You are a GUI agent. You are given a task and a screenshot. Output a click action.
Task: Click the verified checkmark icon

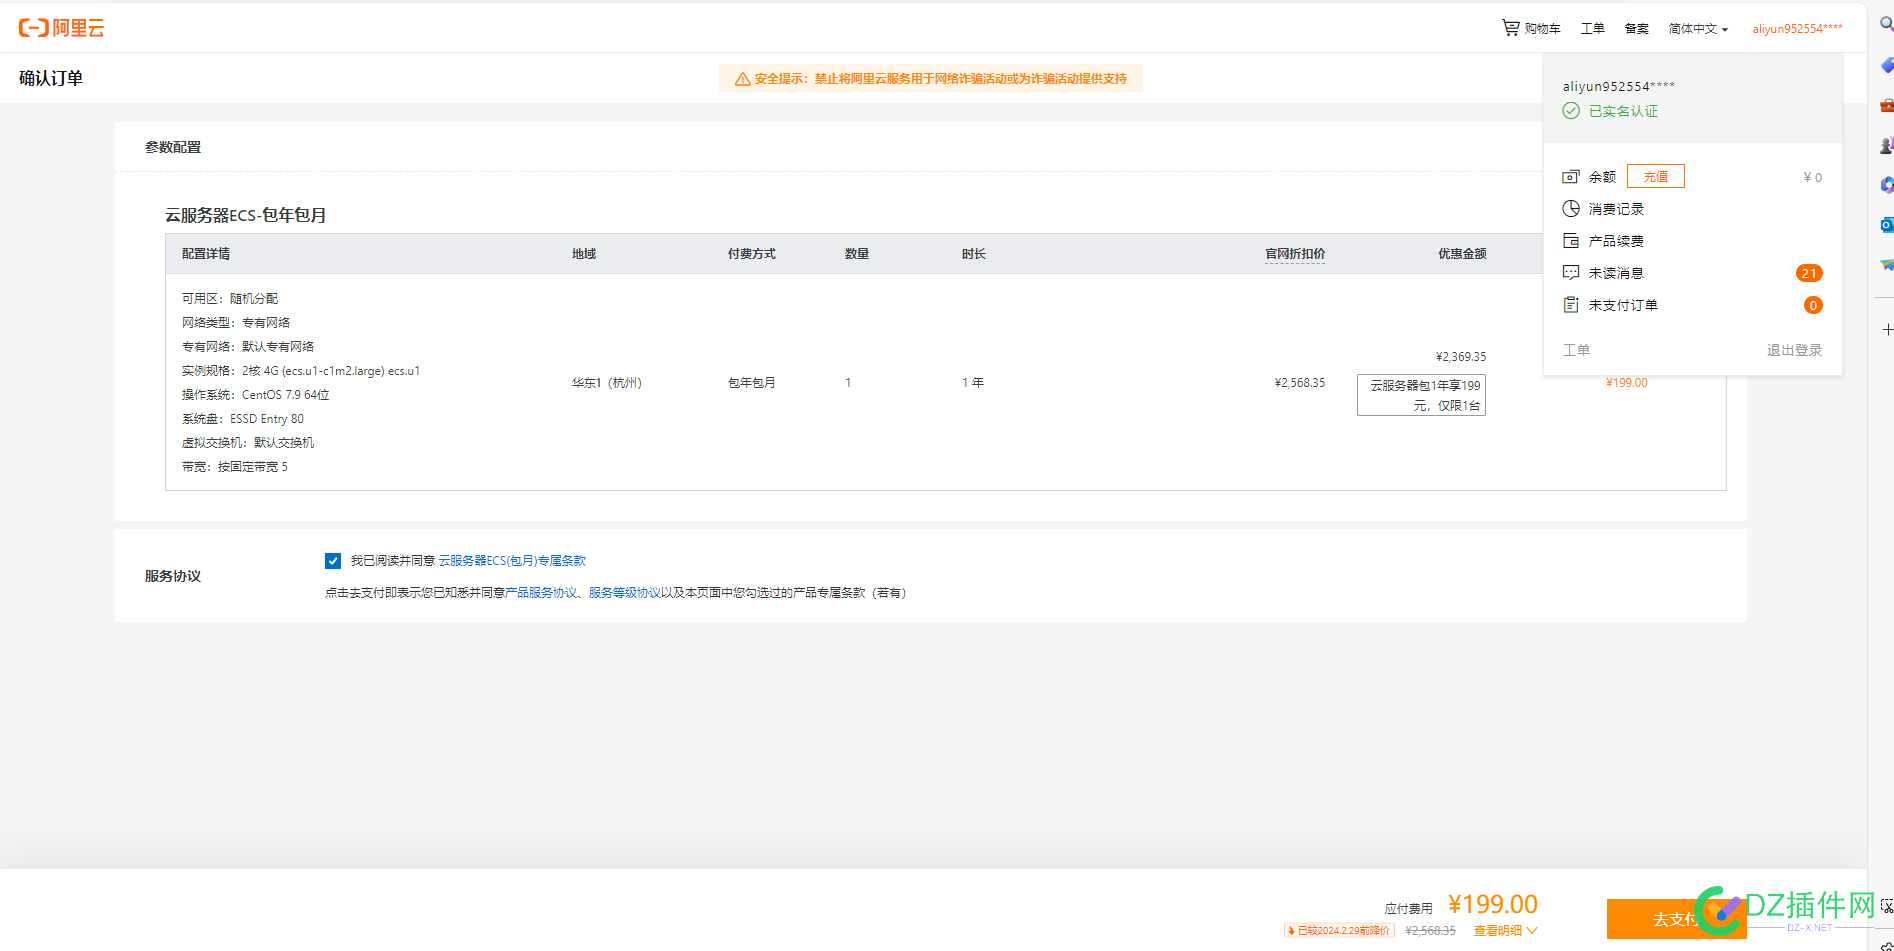pos(1571,111)
